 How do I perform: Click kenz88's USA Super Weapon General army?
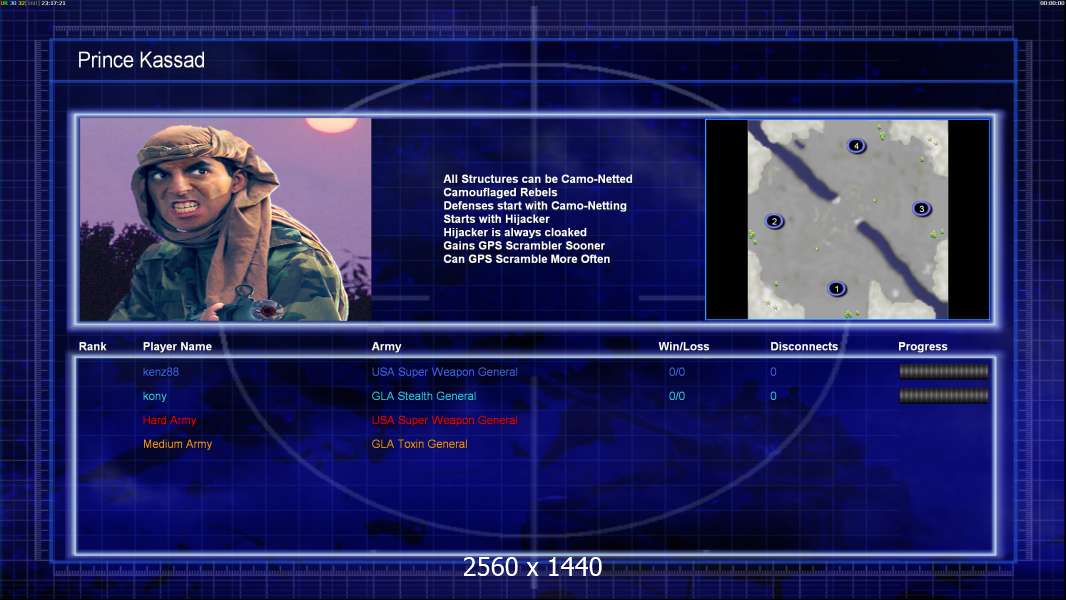coord(445,372)
